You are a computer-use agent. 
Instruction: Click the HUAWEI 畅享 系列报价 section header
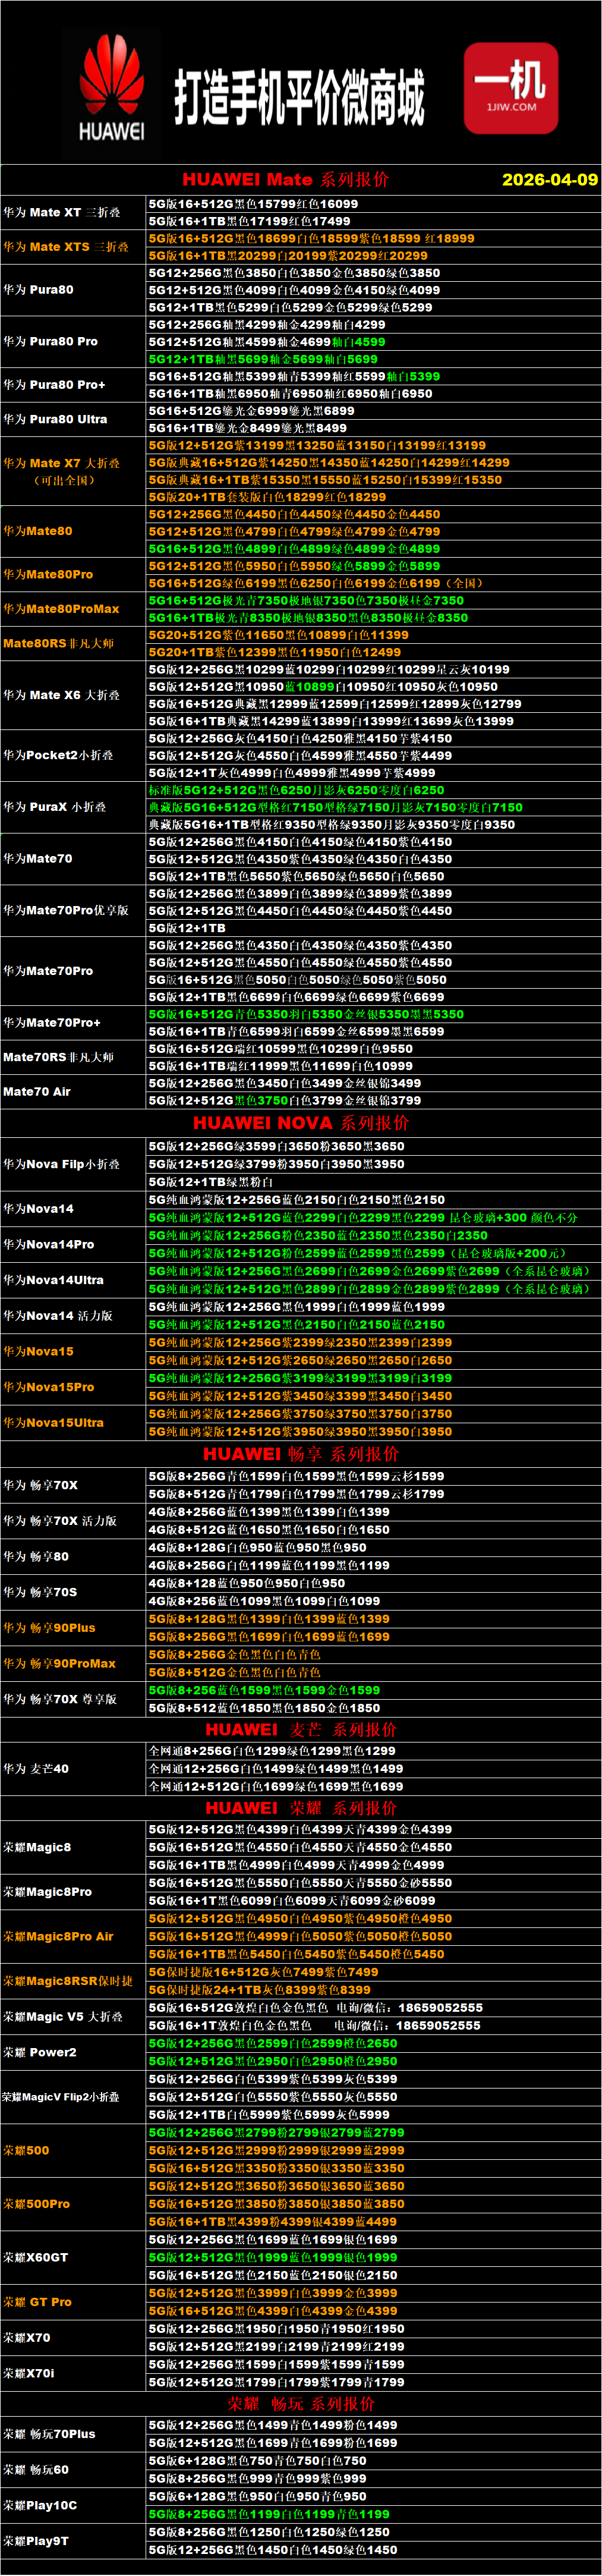[300, 1454]
